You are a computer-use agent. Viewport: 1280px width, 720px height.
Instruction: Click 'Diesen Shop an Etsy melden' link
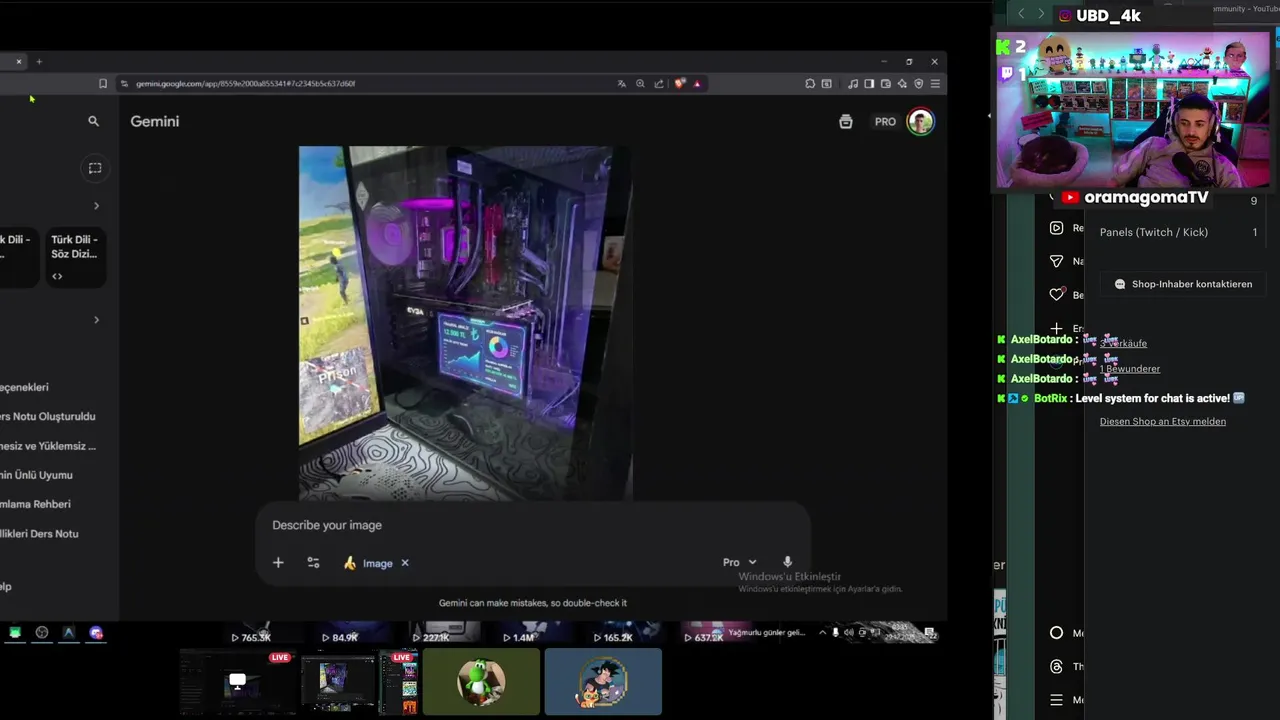(x=1163, y=422)
